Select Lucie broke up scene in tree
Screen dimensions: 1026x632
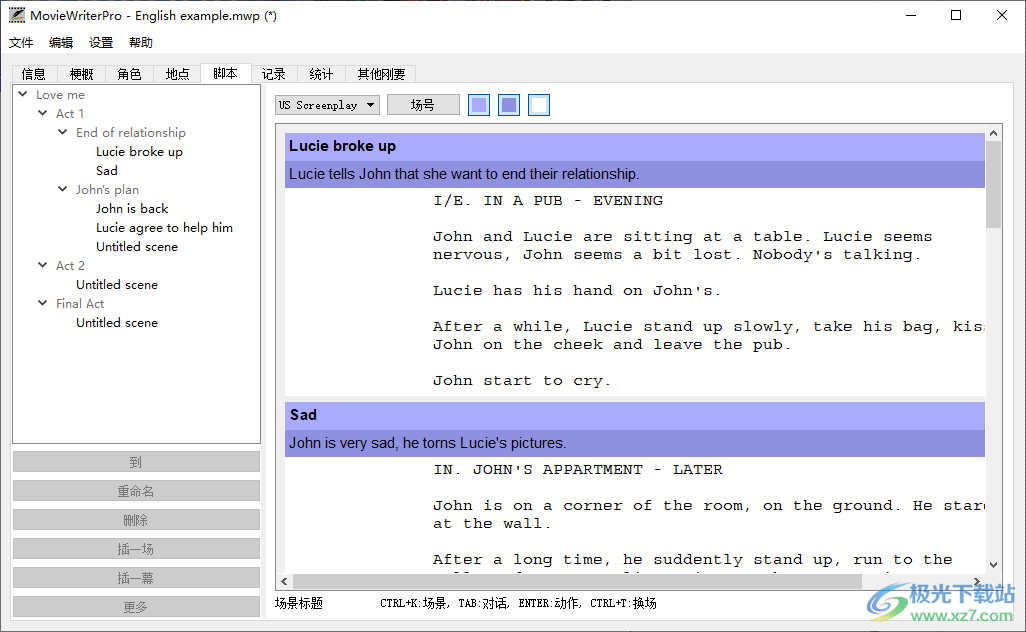(x=139, y=151)
